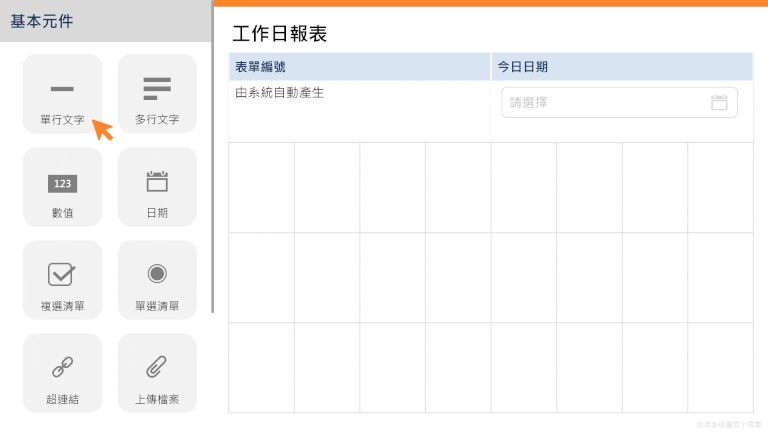The height and width of the screenshot is (432, 768).
Task: Select the 超連結 hyperlink component
Action: pyautogui.click(x=62, y=373)
